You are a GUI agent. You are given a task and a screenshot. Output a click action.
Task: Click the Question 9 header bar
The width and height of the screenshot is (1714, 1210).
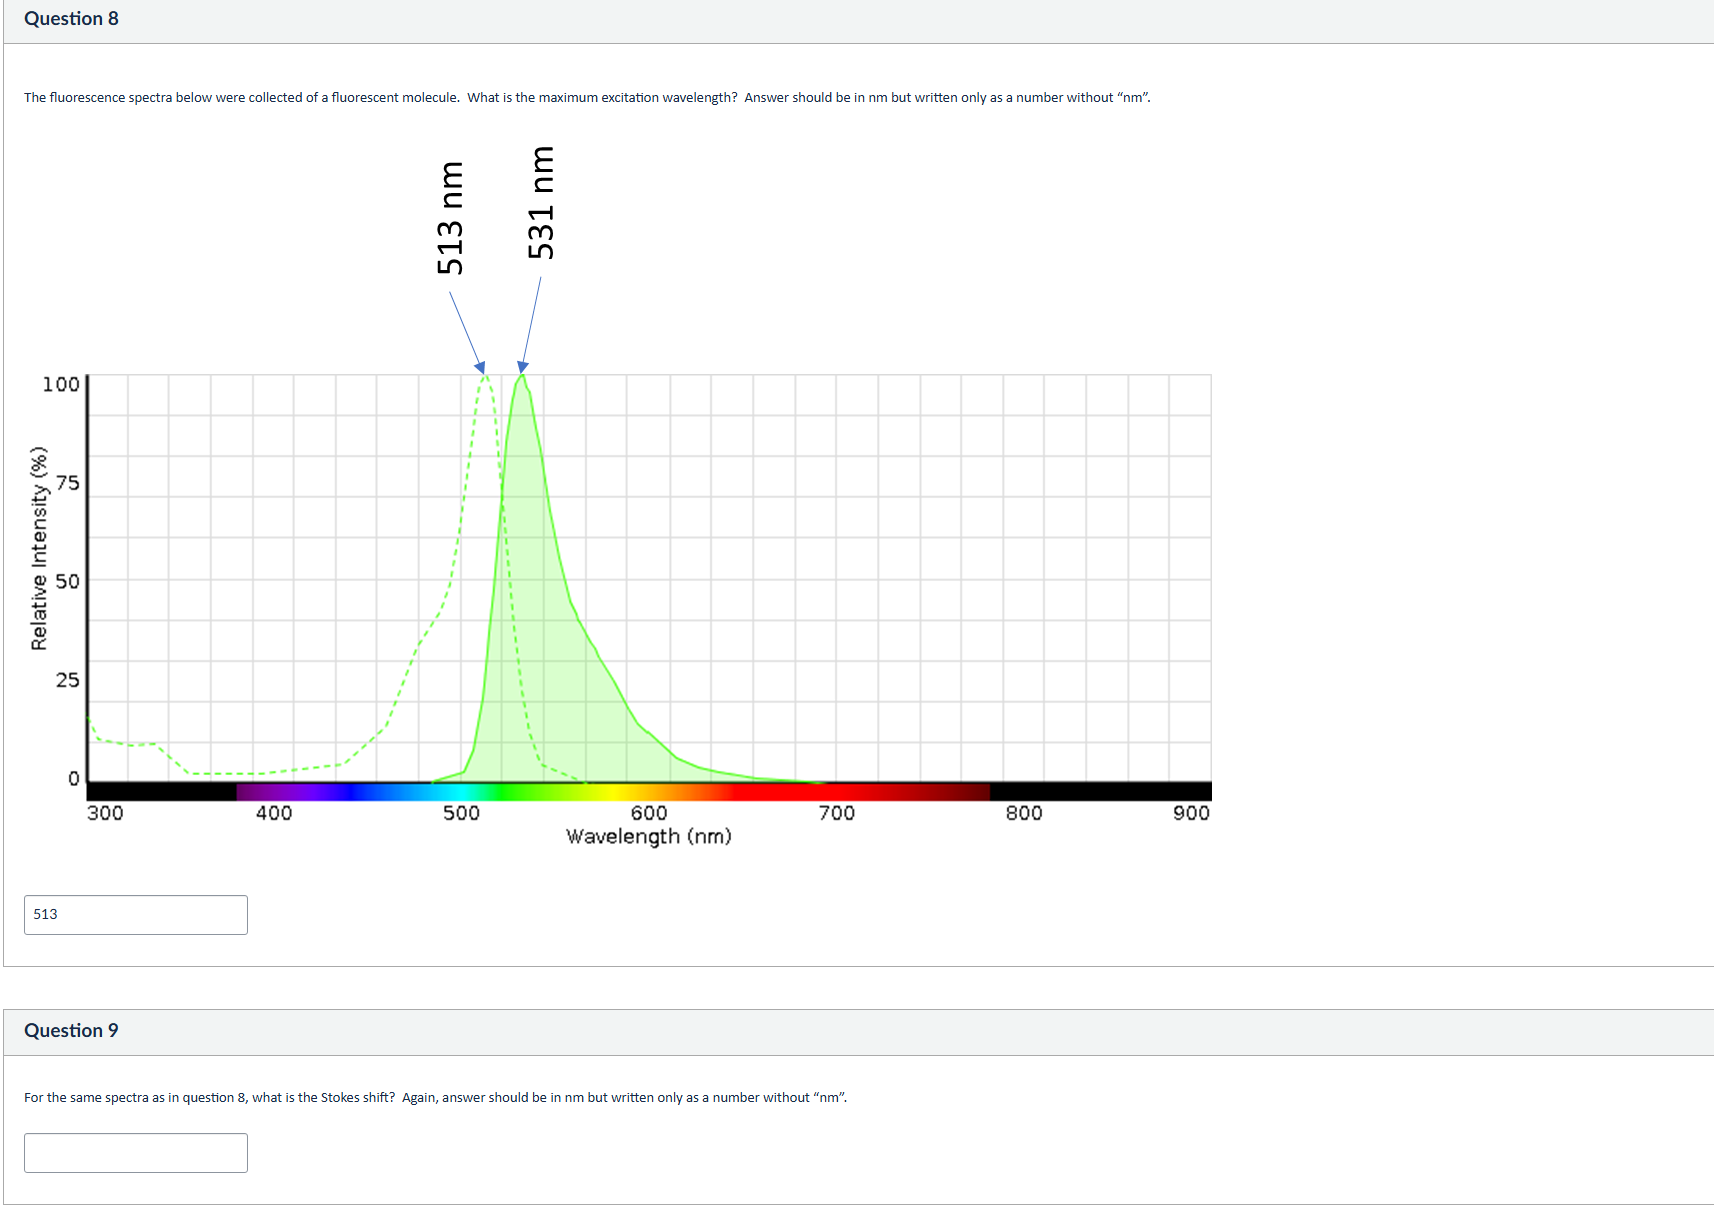[71, 1030]
